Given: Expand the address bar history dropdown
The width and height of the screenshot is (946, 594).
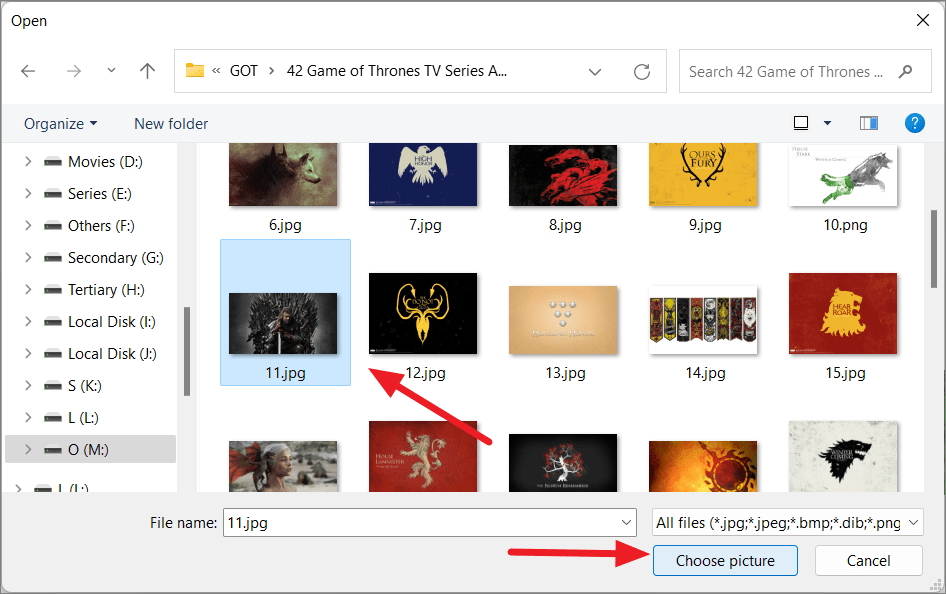Looking at the screenshot, I should click(595, 72).
